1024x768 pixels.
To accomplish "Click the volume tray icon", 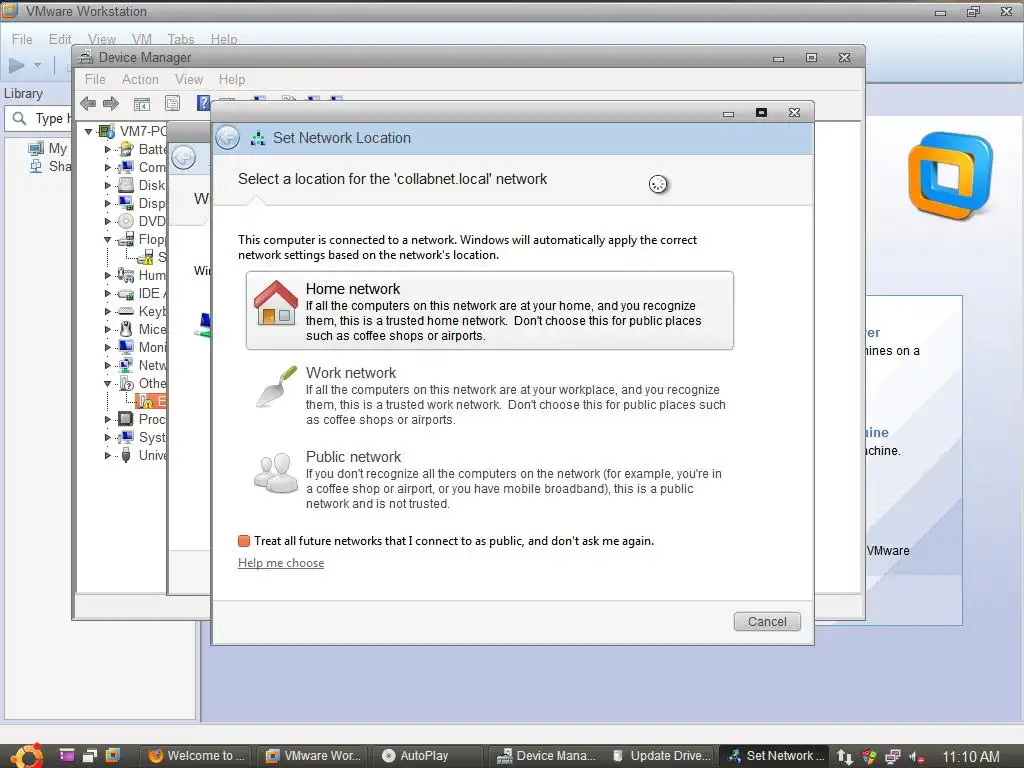I will click(x=917, y=756).
